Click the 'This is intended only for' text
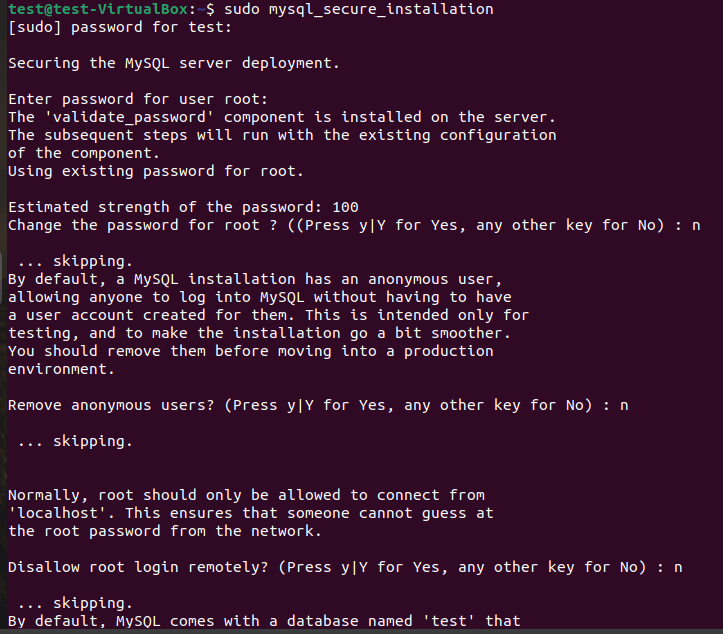Image resolution: width=723 pixels, height=634 pixels. (x=417, y=315)
